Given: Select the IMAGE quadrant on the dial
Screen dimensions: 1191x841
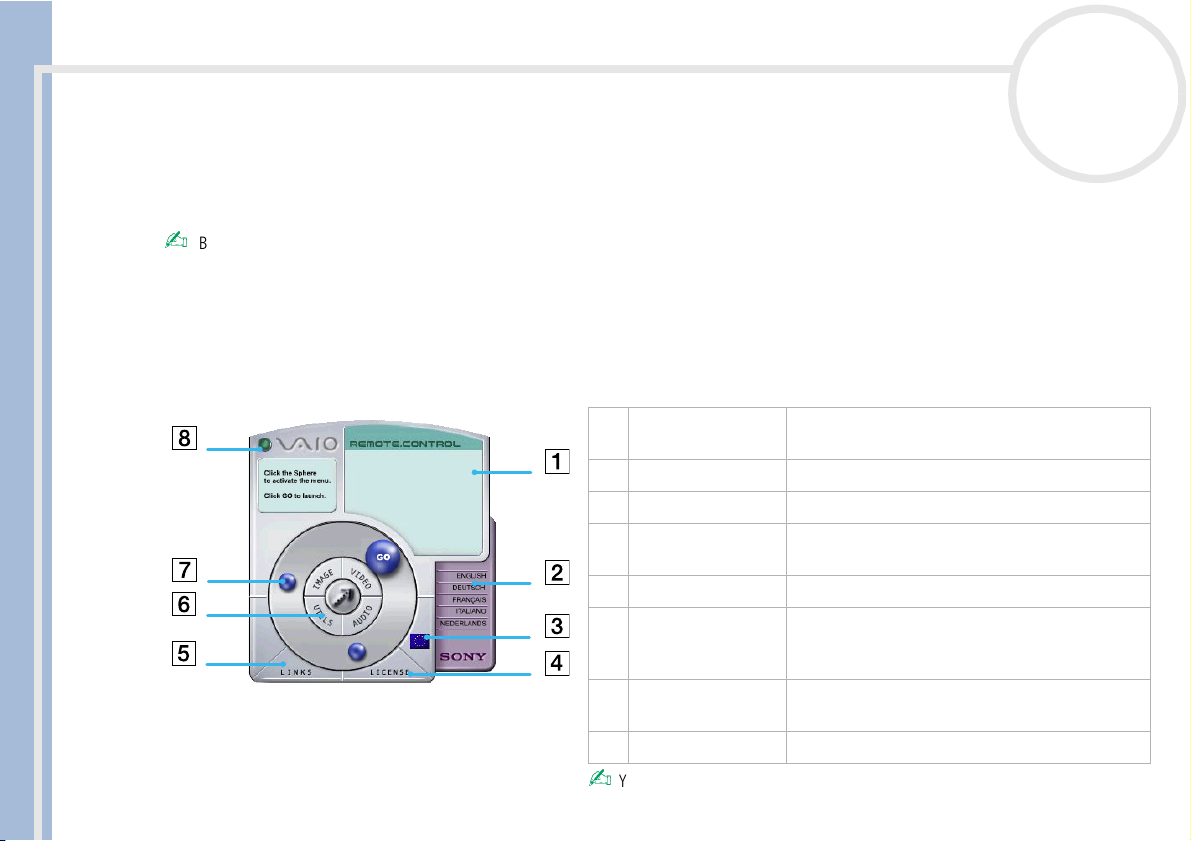Looking at the screenshot, I should pos(323,579).
